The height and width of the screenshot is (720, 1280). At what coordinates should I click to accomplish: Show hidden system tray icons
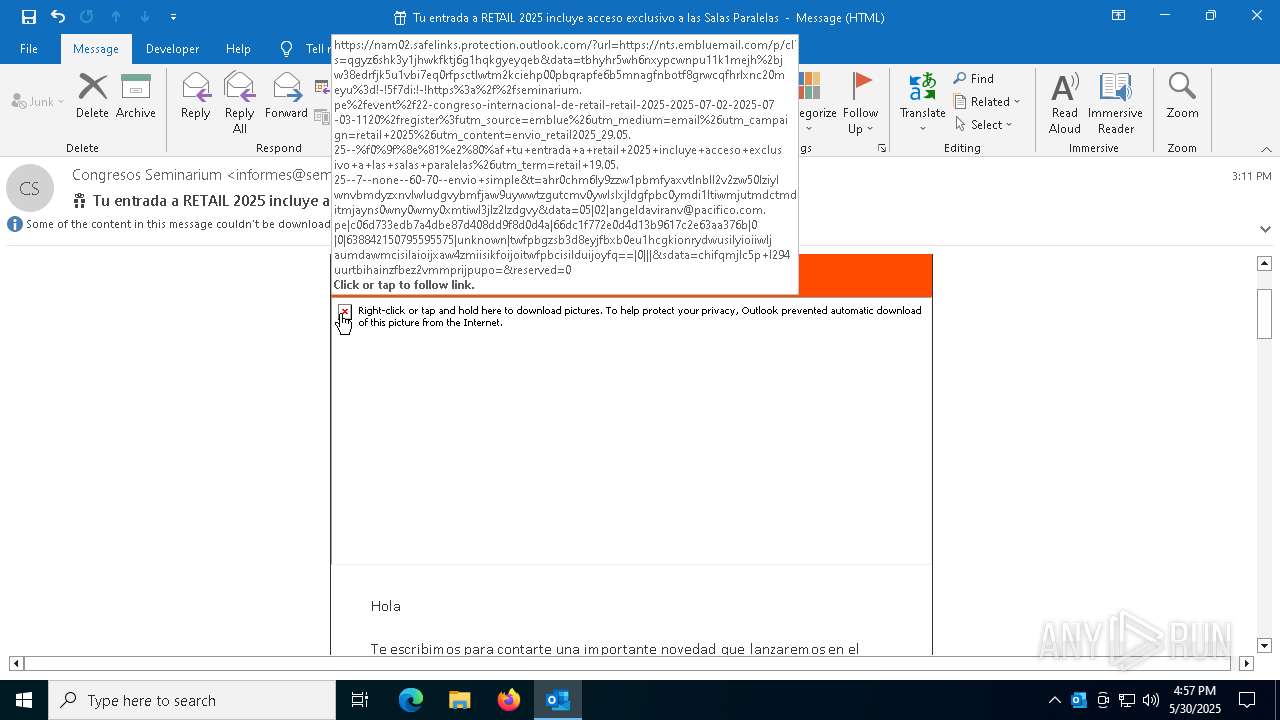pos(1055,700)
